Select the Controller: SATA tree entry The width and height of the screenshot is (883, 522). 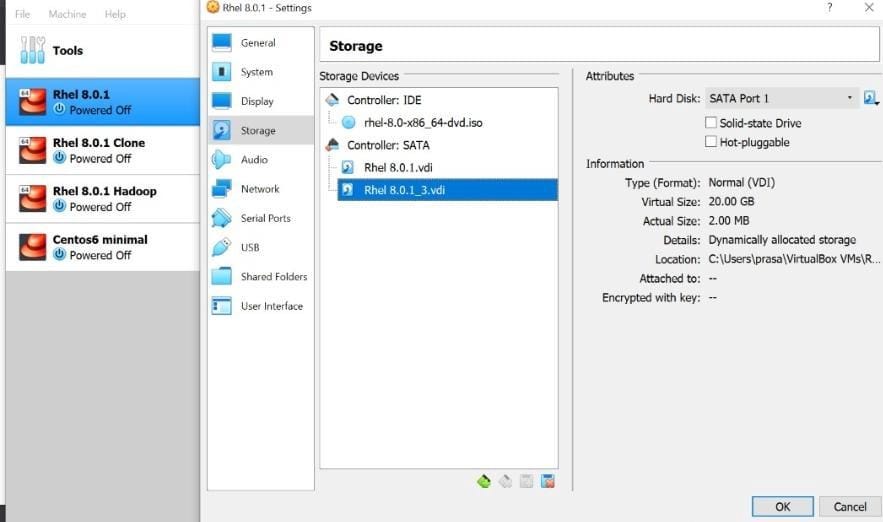coord(388,145)
